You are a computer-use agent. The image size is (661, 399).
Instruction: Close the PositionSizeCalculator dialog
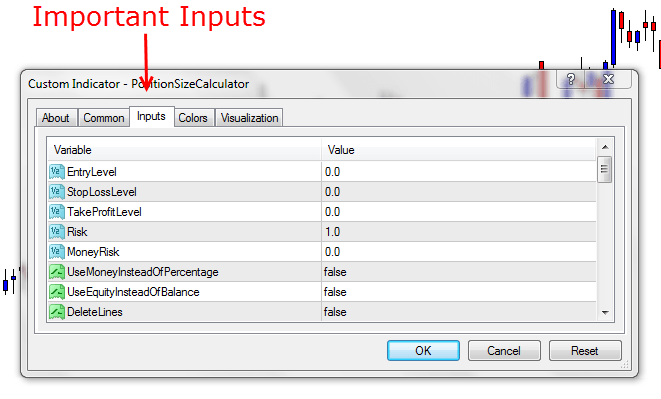click(608, 79)
